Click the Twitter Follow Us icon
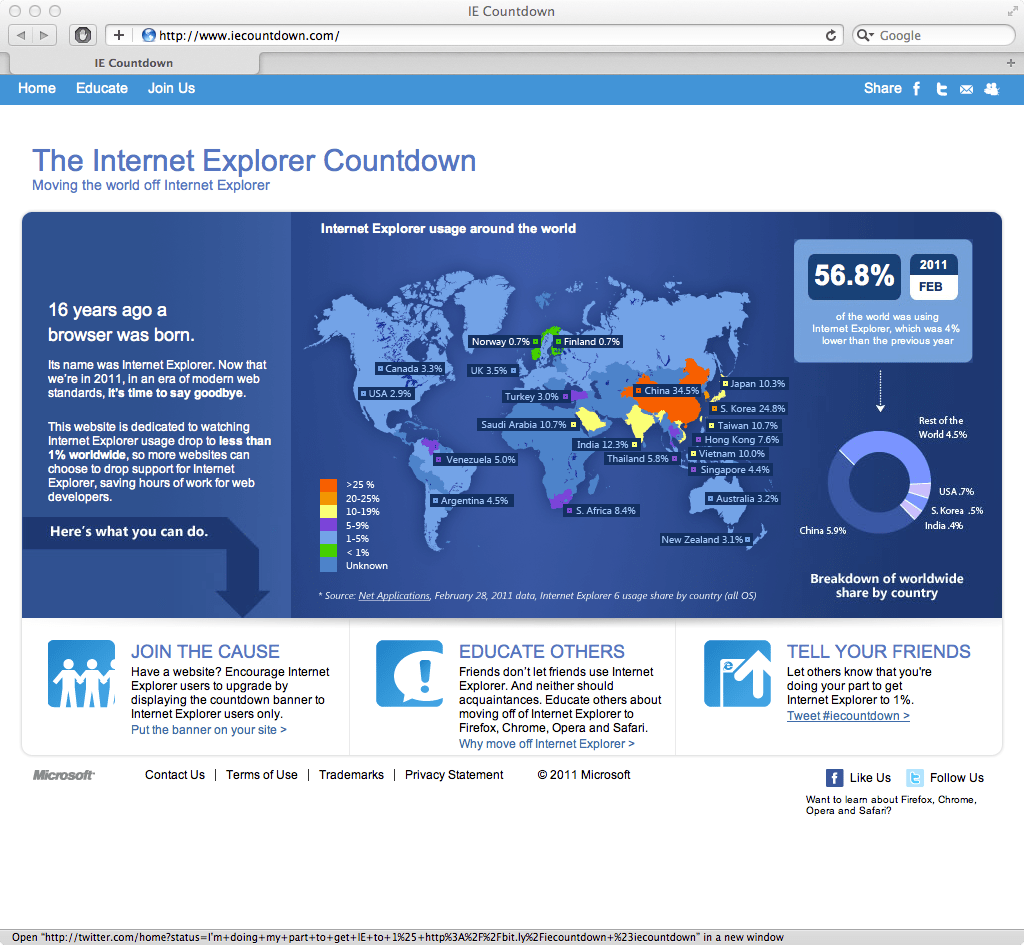The height and width of the screenshot is (945, 1024). point(915,778)
